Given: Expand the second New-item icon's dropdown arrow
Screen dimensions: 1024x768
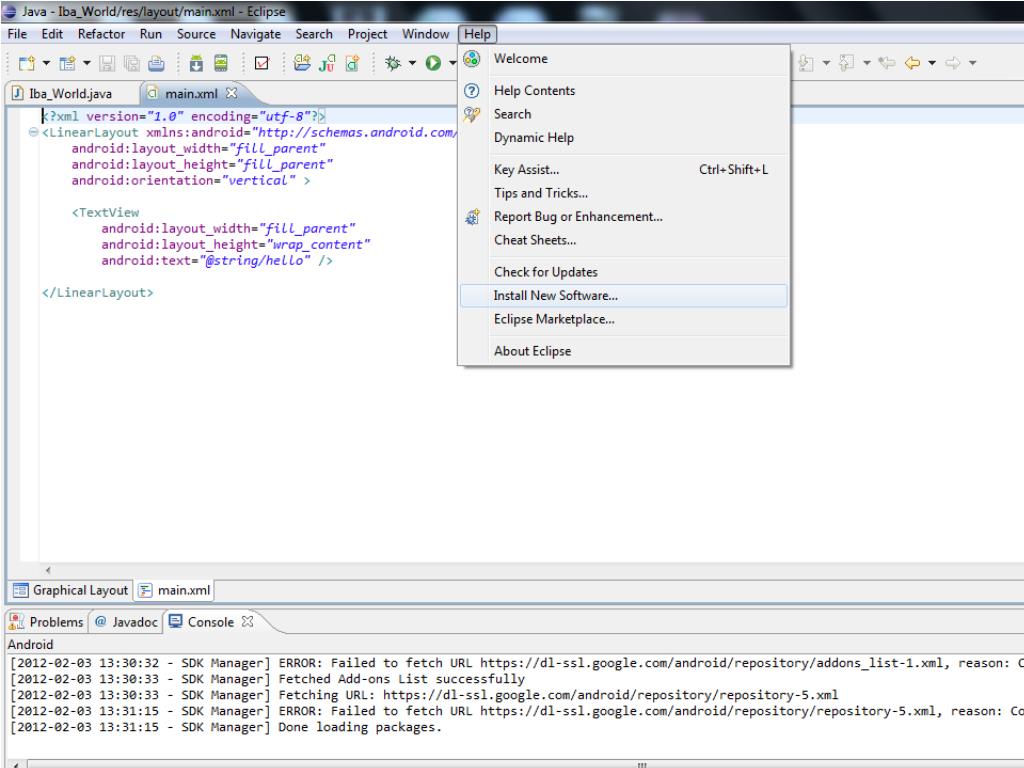Looking at the screenshot, I should pos(86,63).
